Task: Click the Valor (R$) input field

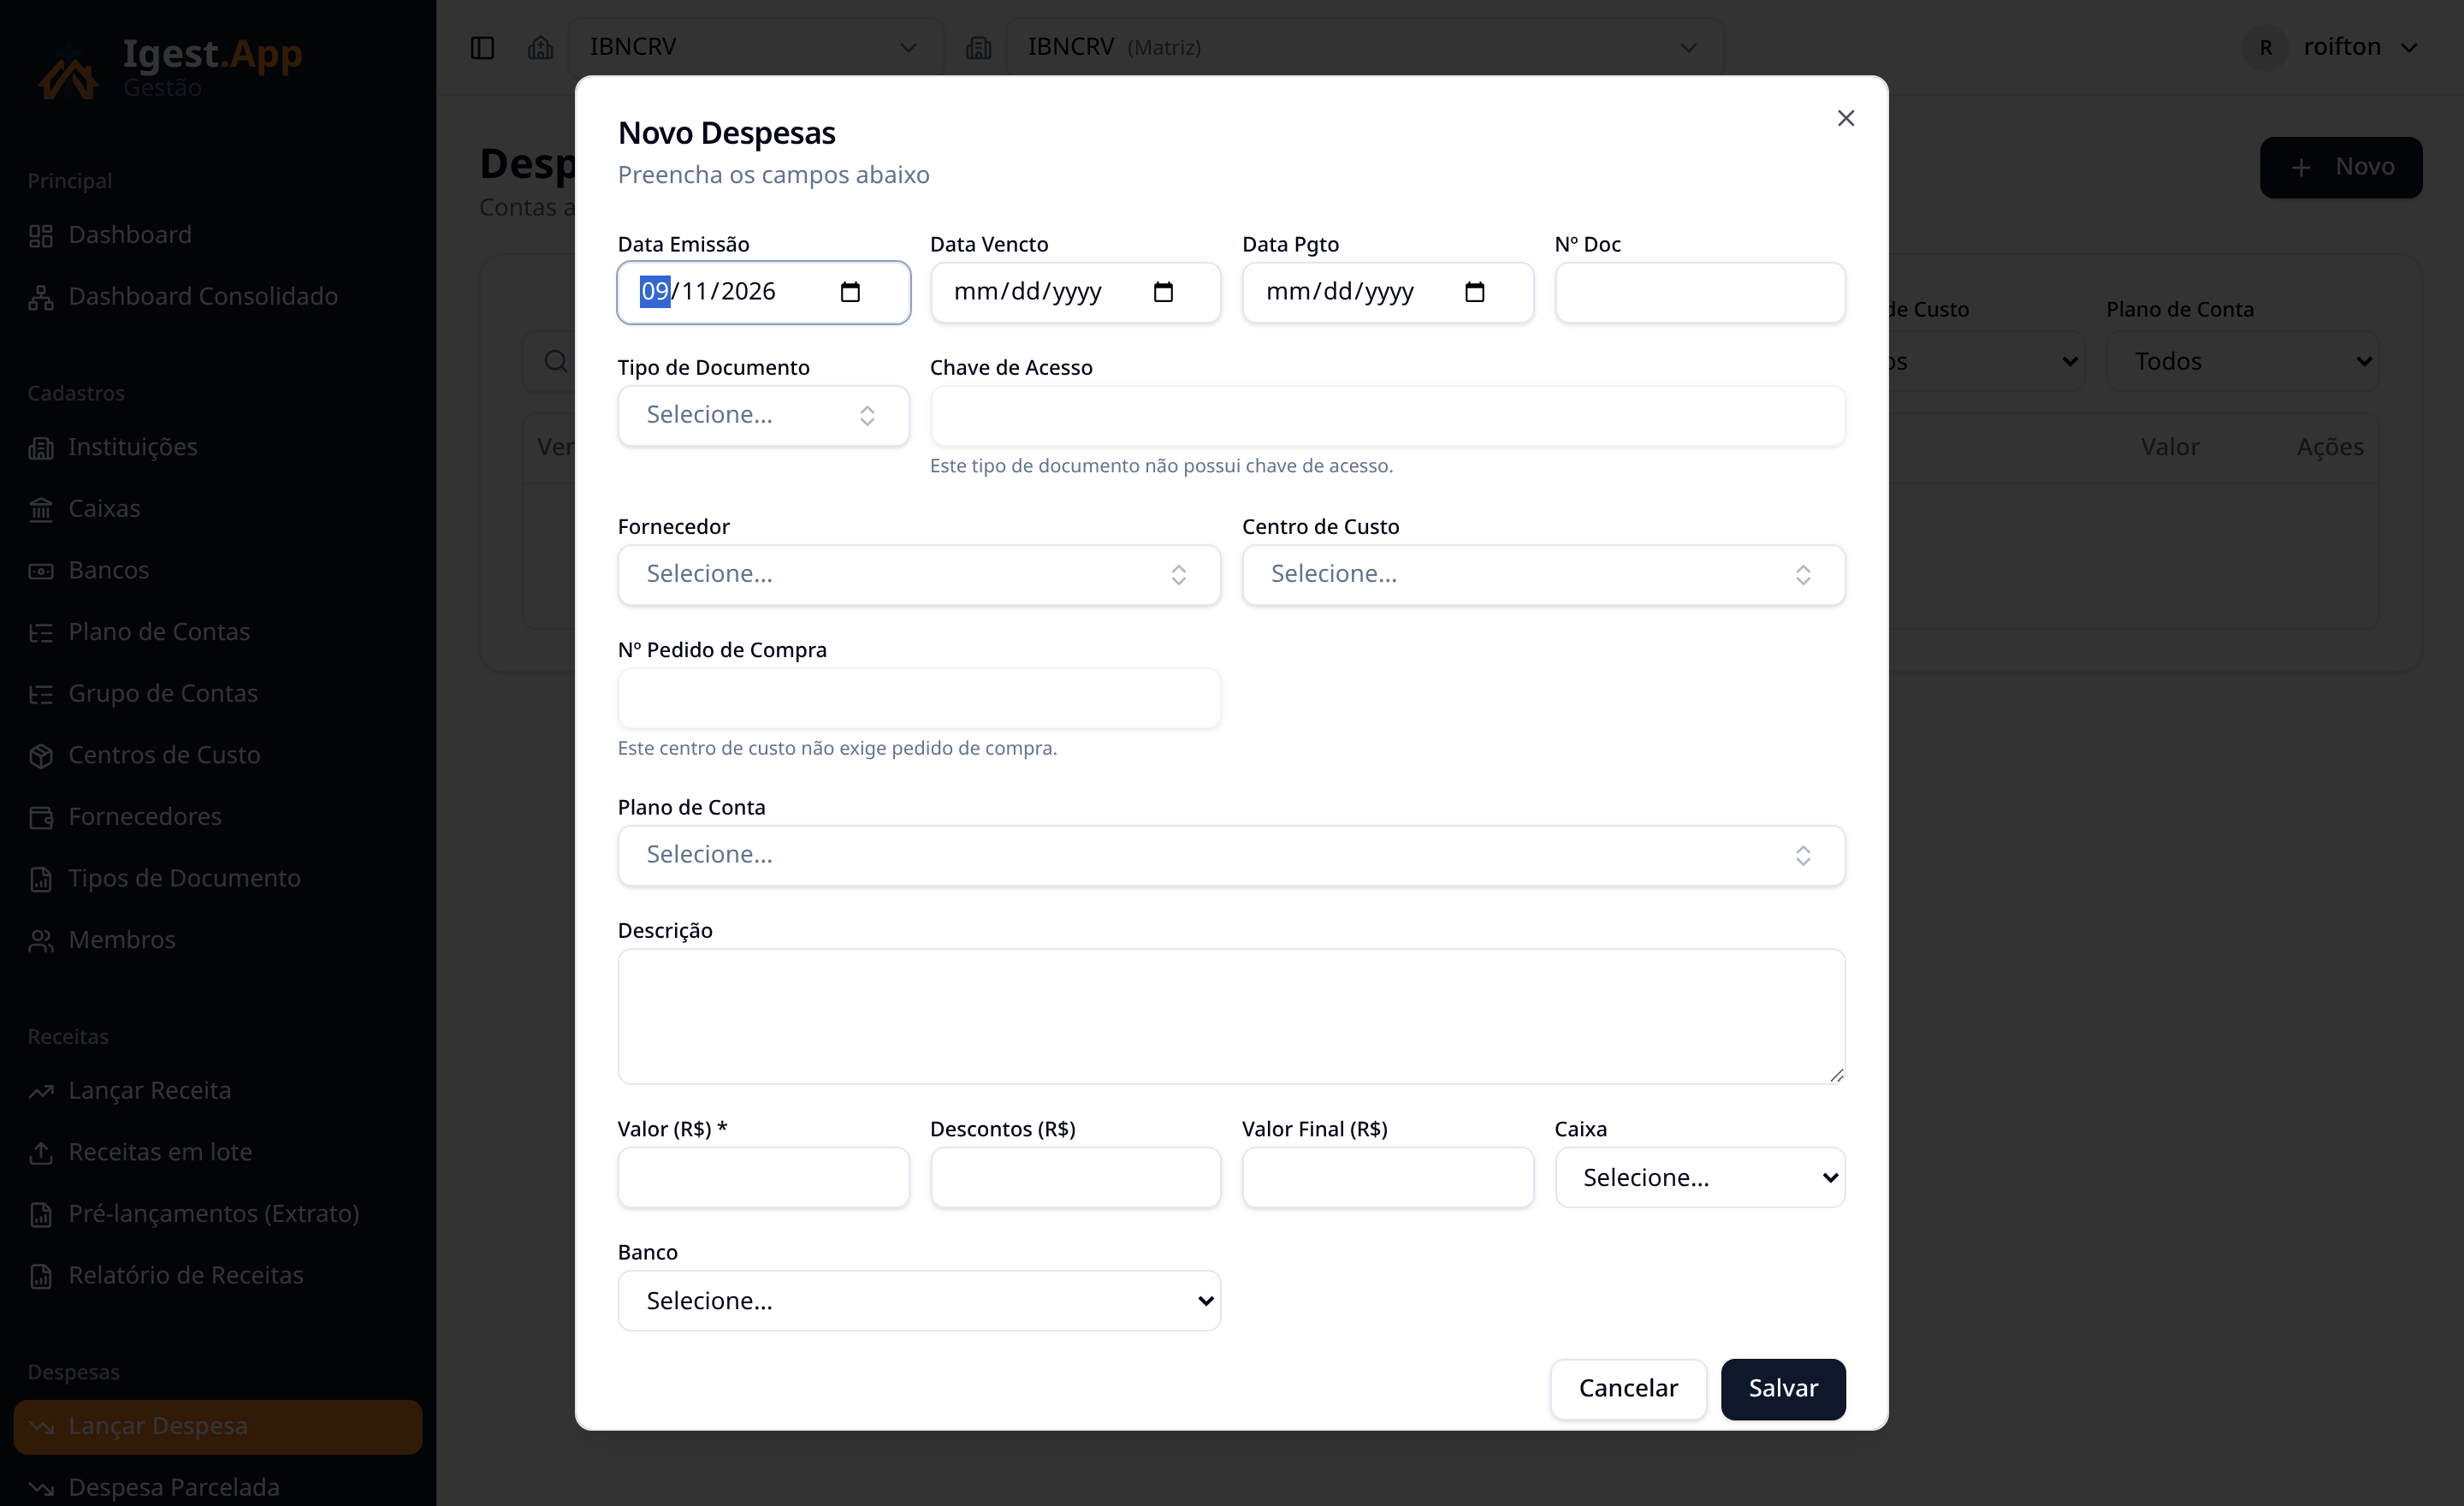Action: tap(763, 1177)
